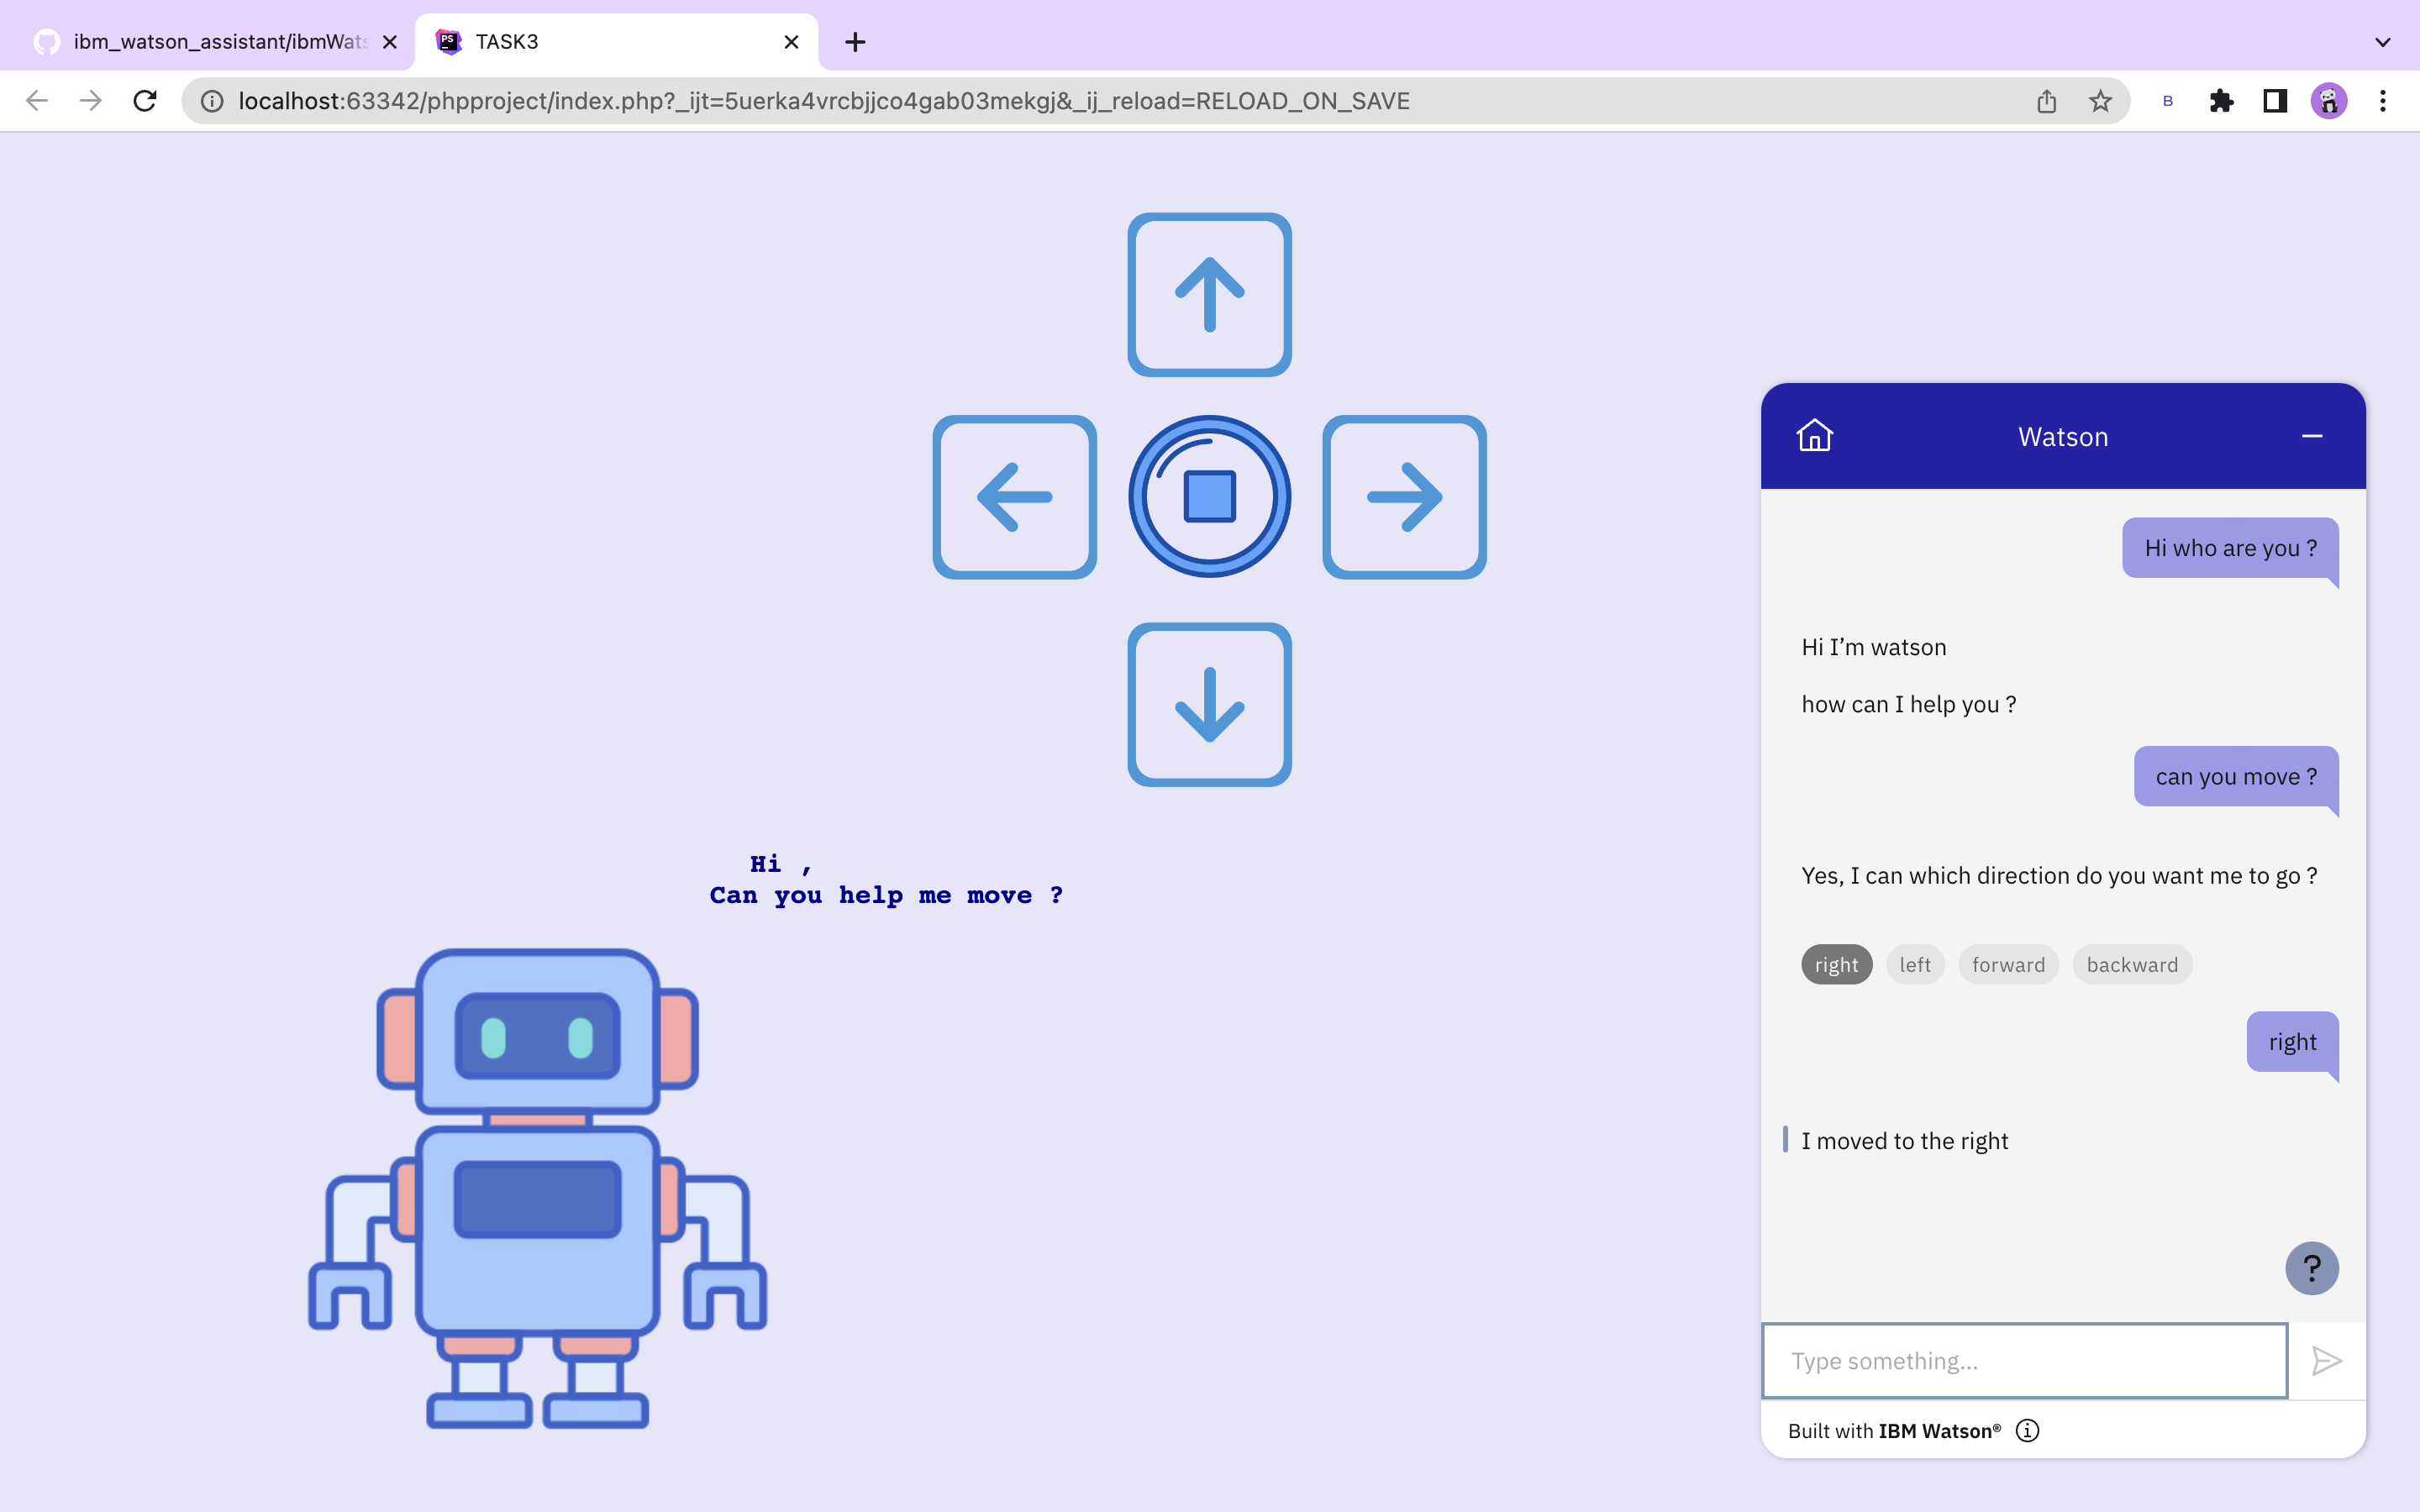Click the 'Type something' chat input field
Viewport: 2420px width, 1512px height.
2024,1360
